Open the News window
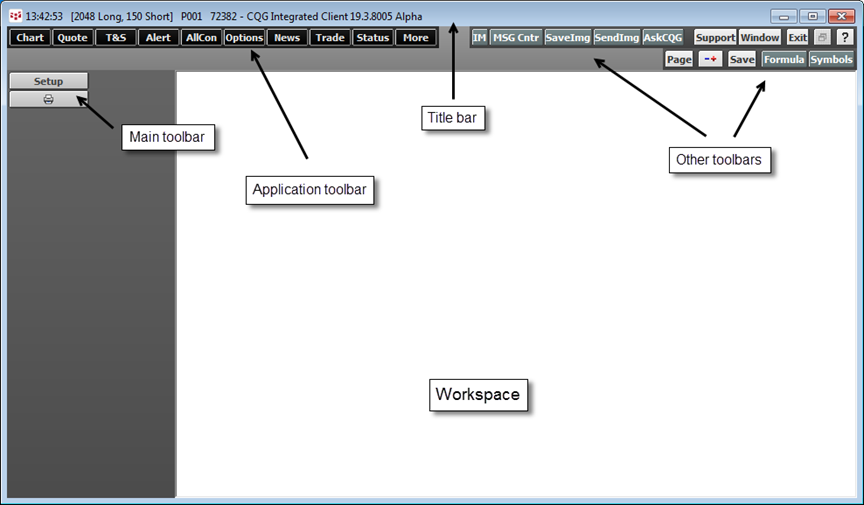Image resolution: width=864 pixels, height=505 pixels. 287,37
